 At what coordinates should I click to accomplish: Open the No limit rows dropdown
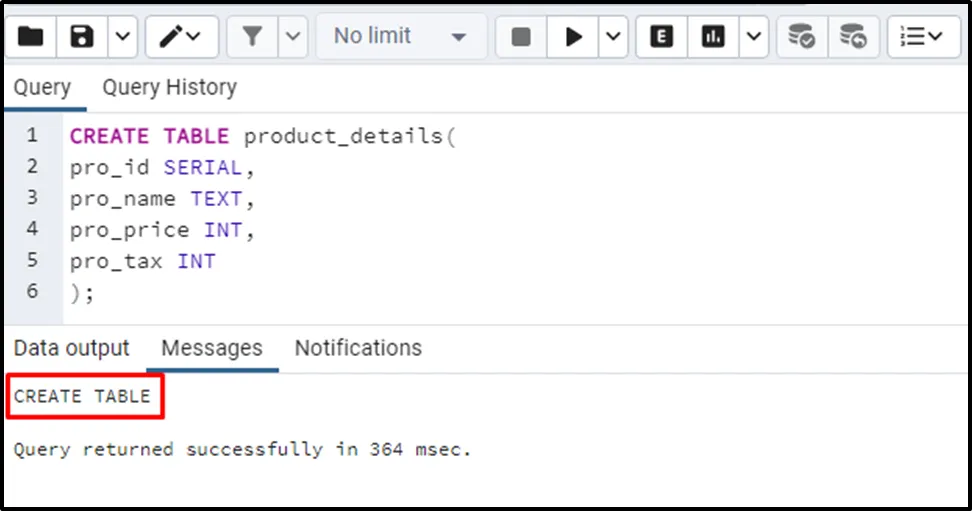pyautogui.click(x=401, y=37)
